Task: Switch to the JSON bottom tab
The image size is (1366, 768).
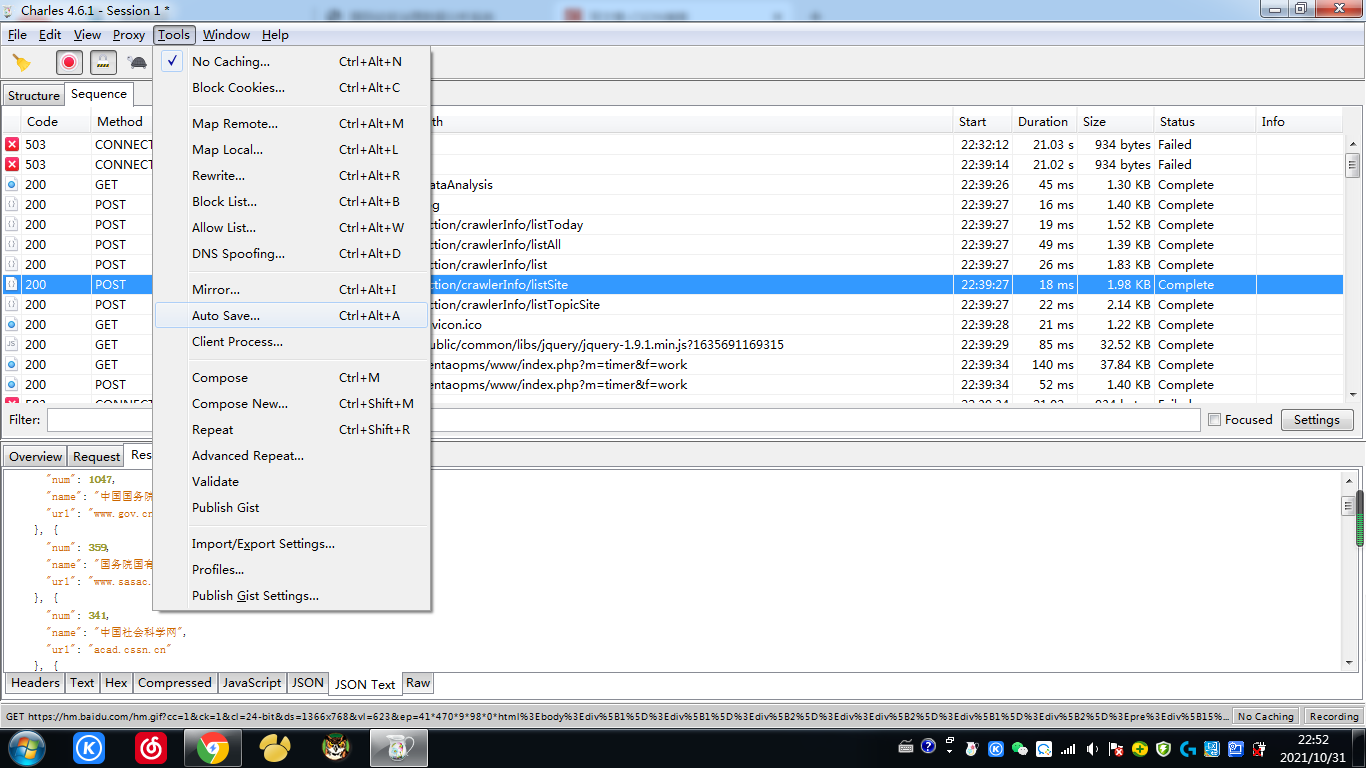Action: click(308, 683)
